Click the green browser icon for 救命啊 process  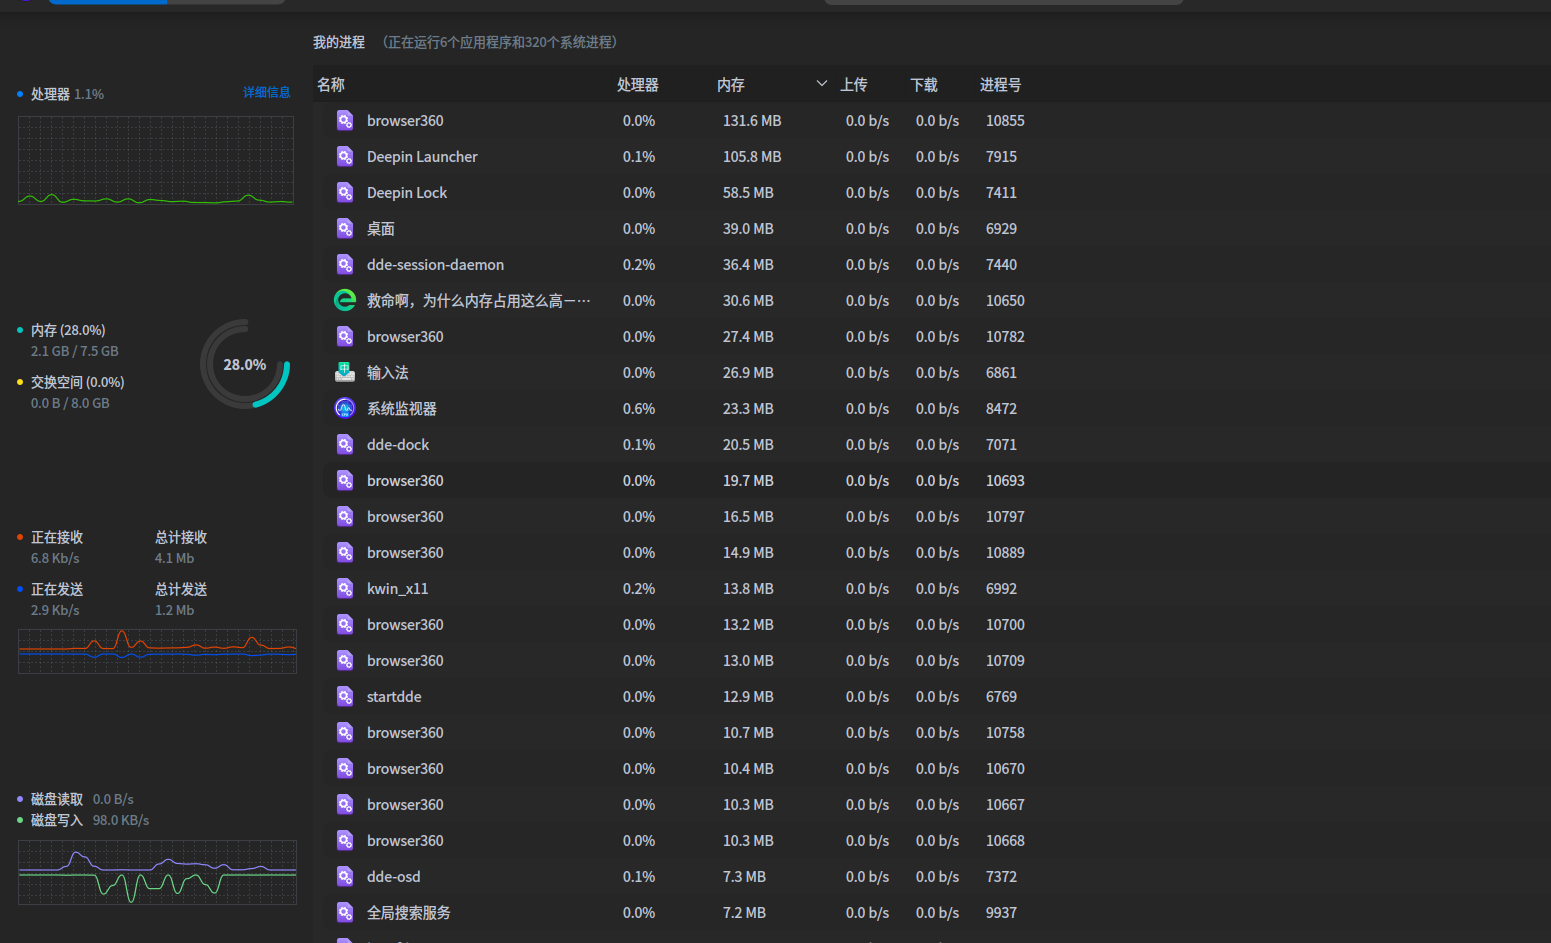click(344, 301)
